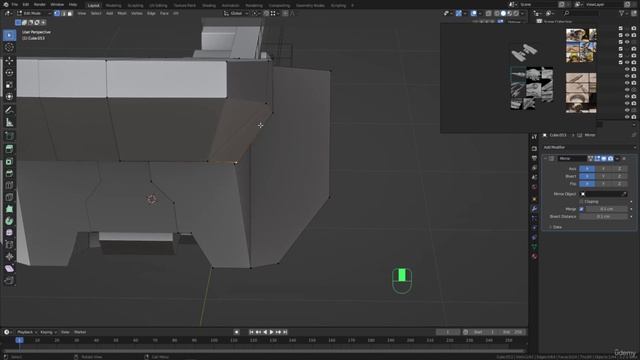Open the Edit Mode dropdown
Screen dimensions: 640x360
[33, 13]
